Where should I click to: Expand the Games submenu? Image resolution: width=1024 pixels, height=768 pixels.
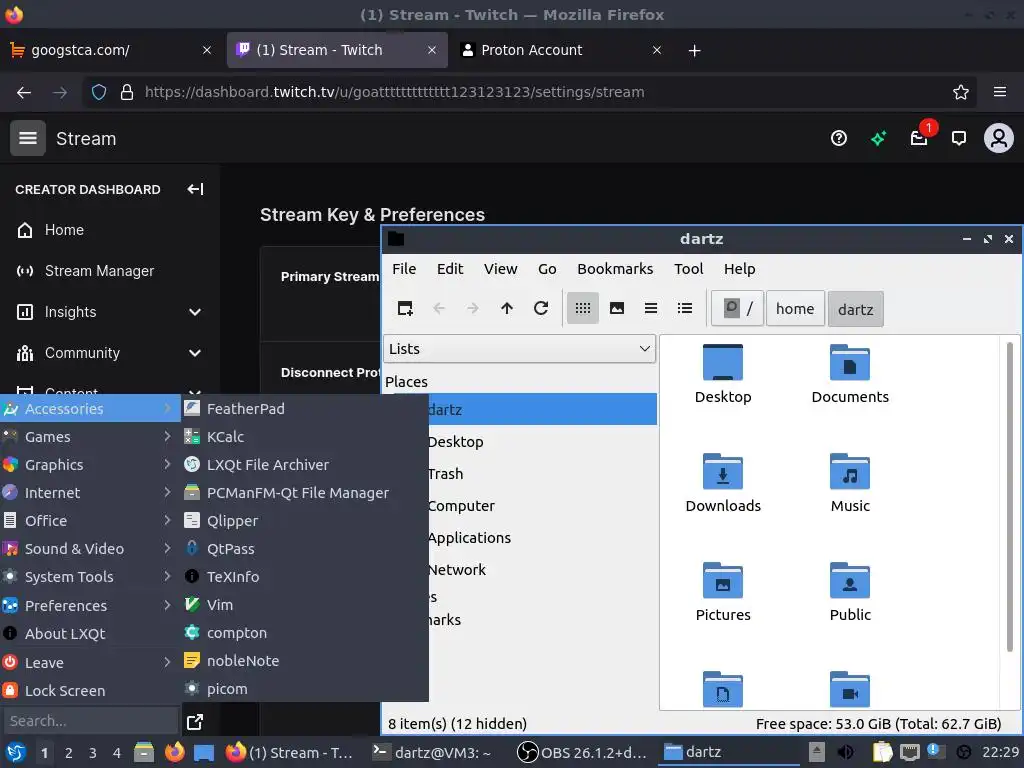[x=90, y=437]
